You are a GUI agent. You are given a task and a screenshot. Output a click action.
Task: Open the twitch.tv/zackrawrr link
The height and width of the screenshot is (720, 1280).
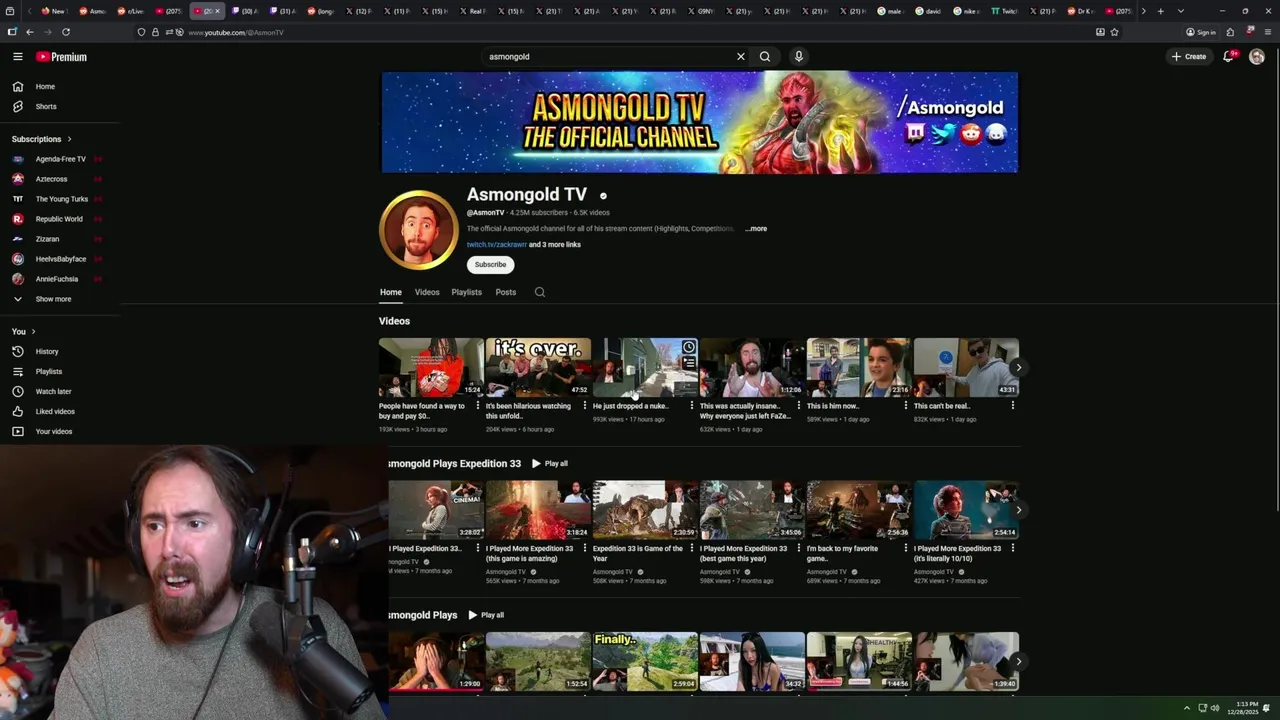(x=496, y=245)
